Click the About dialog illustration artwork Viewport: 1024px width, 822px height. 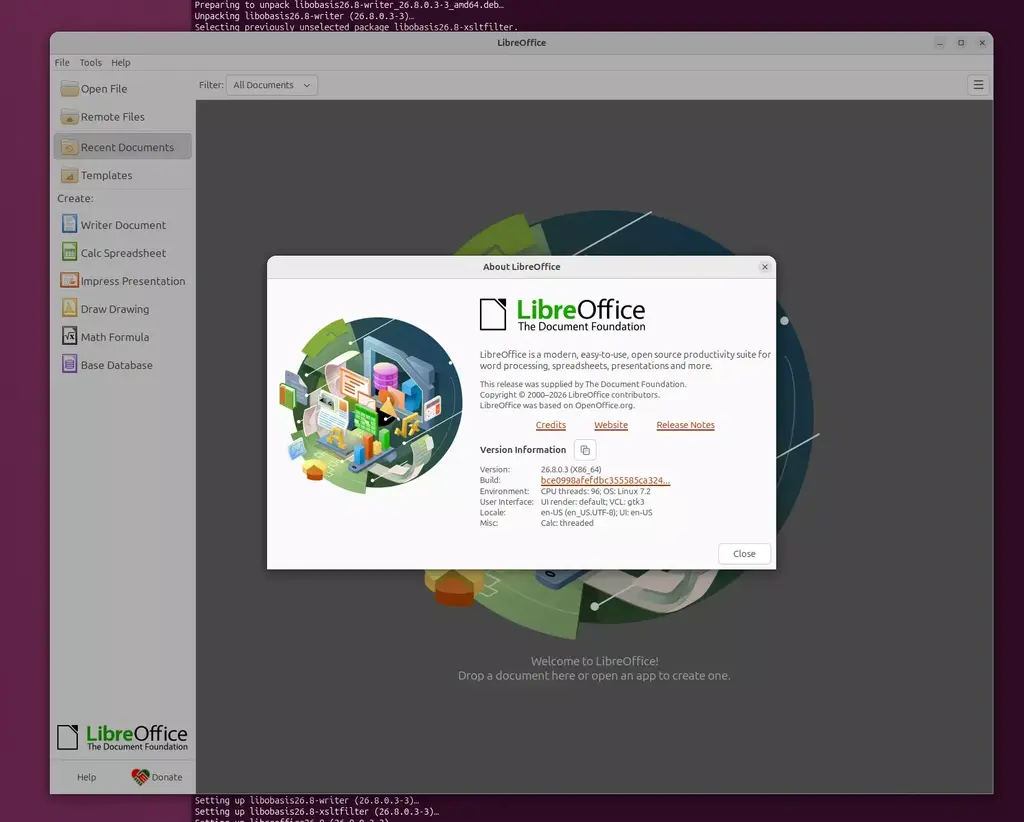(370, 405)
